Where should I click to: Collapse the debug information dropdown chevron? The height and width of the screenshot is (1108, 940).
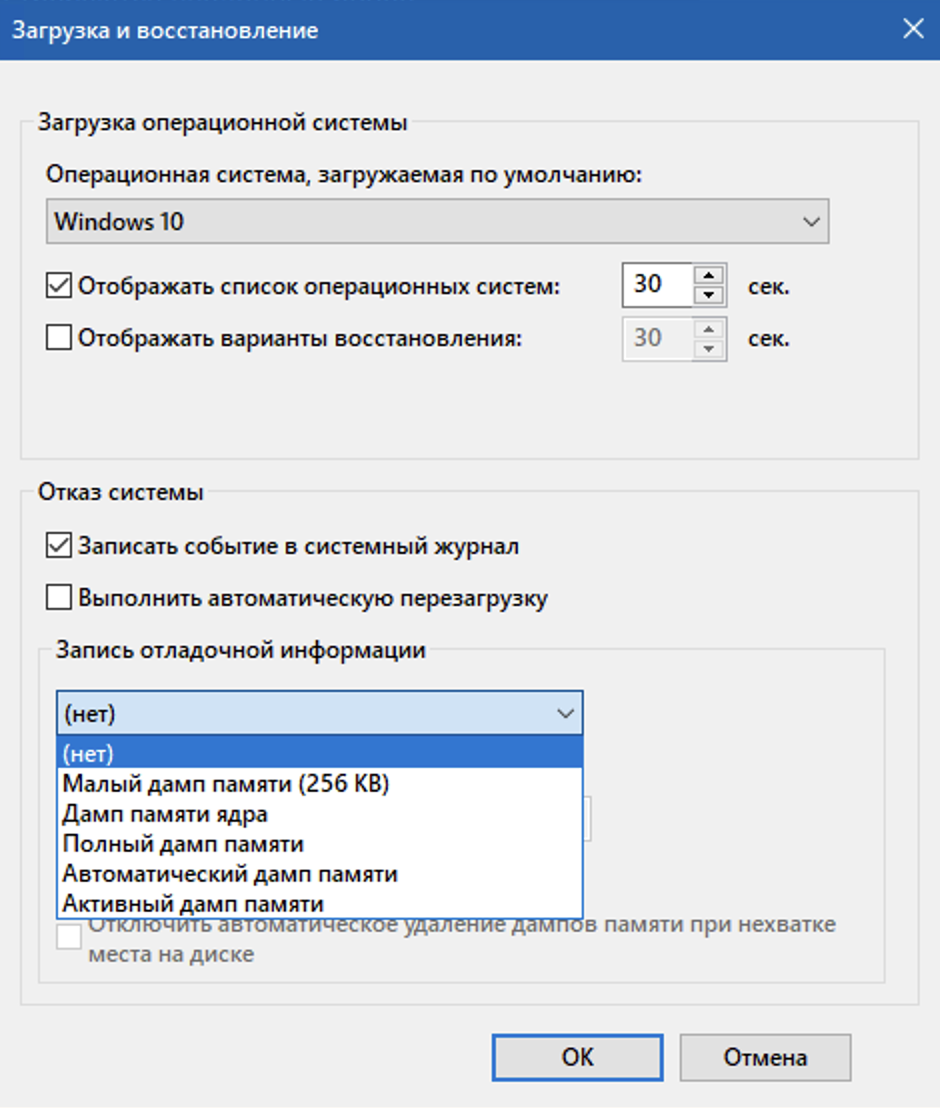pyautogui.click(x=567, y=713)
